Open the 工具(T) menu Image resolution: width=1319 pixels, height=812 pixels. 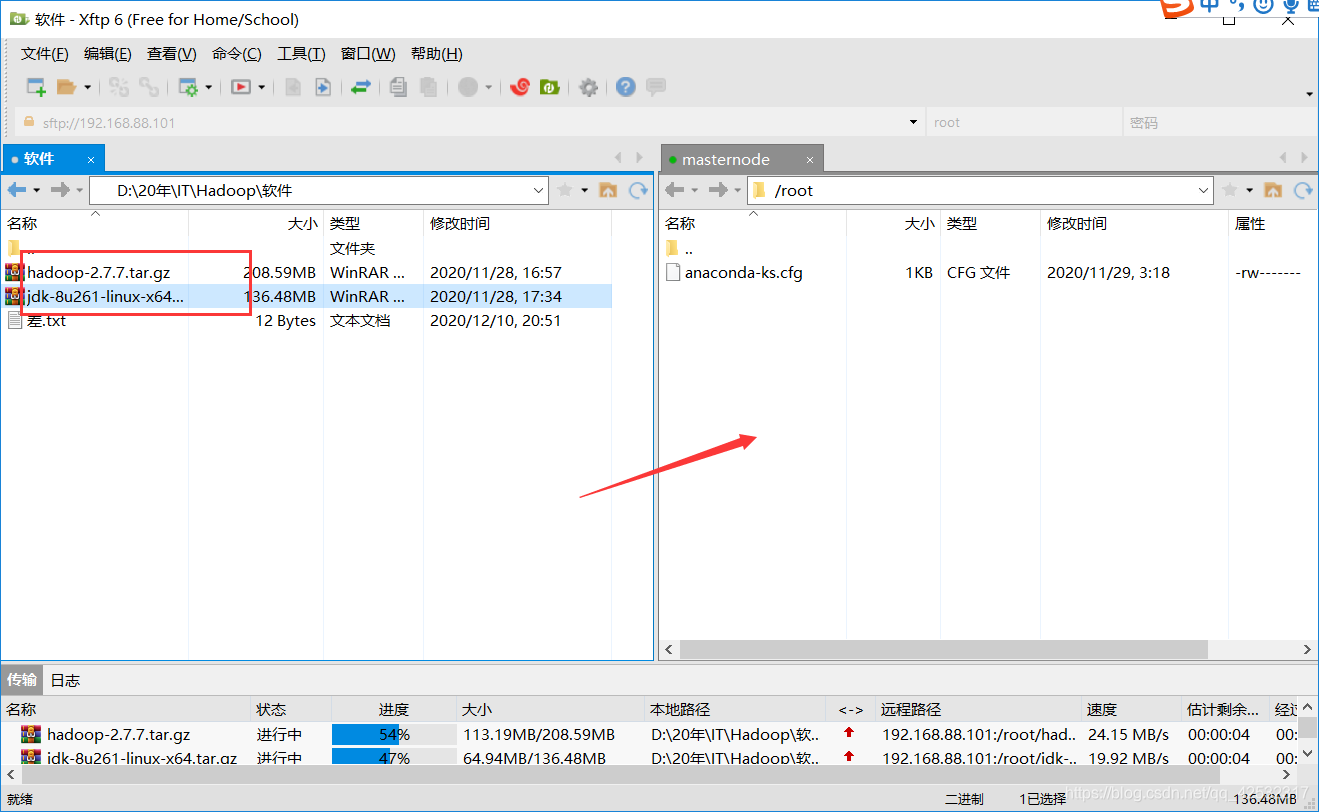(301, 54)
